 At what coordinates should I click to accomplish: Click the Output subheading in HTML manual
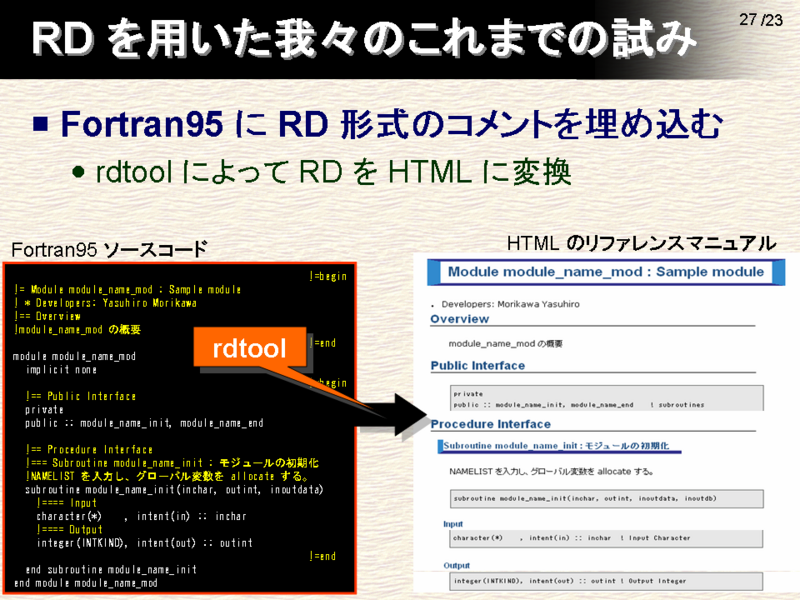(x=456, y=565)
